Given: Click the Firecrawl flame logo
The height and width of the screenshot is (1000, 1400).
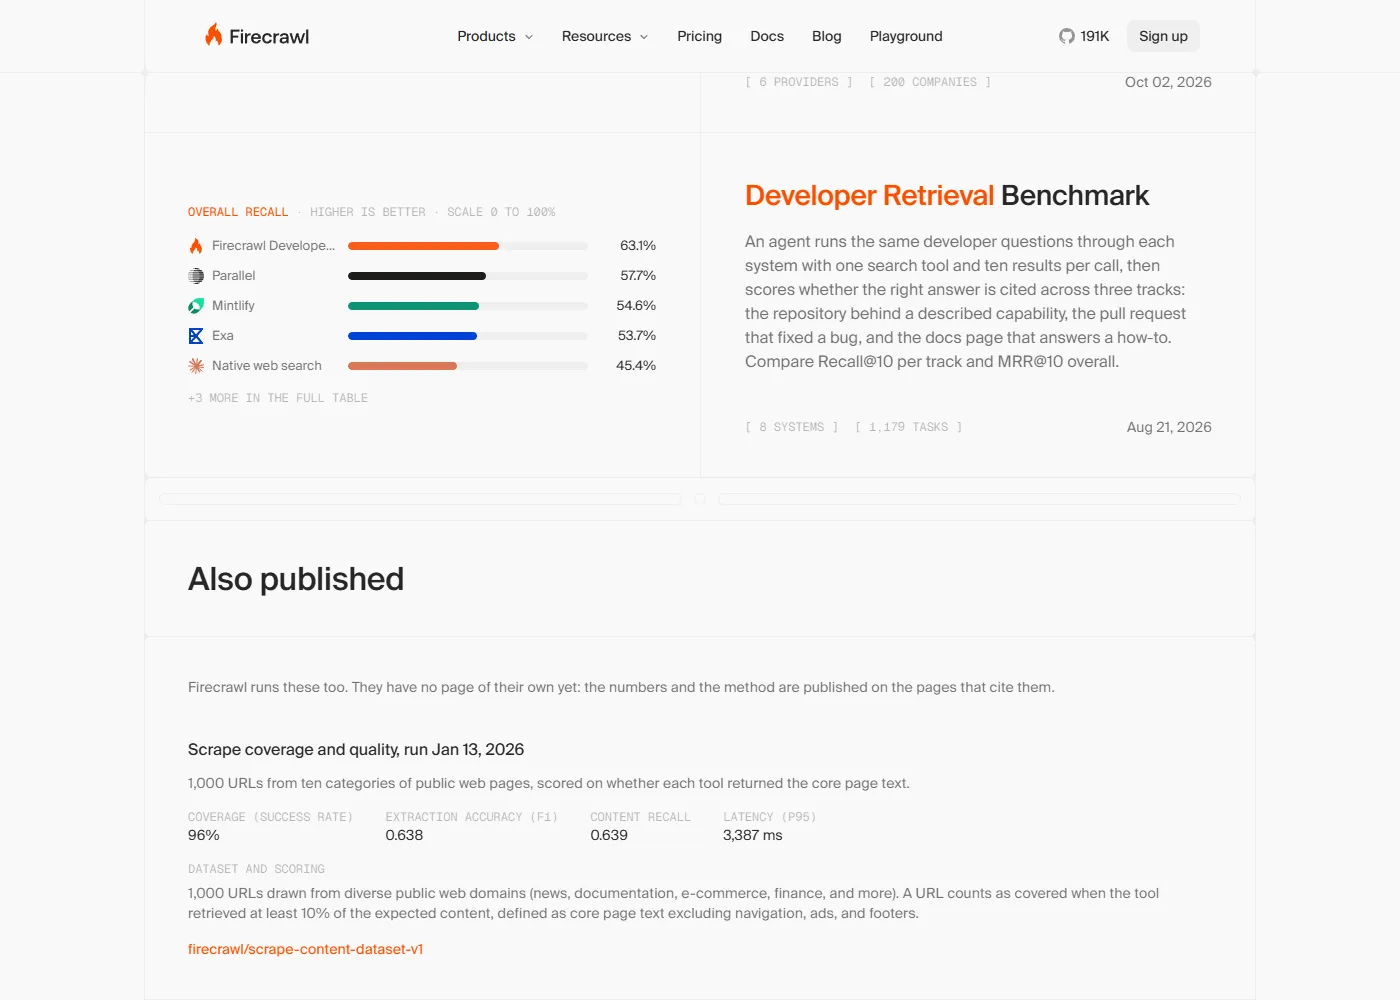Looking at the screenshot, I should pyautogui.click(x=214, y=35).
